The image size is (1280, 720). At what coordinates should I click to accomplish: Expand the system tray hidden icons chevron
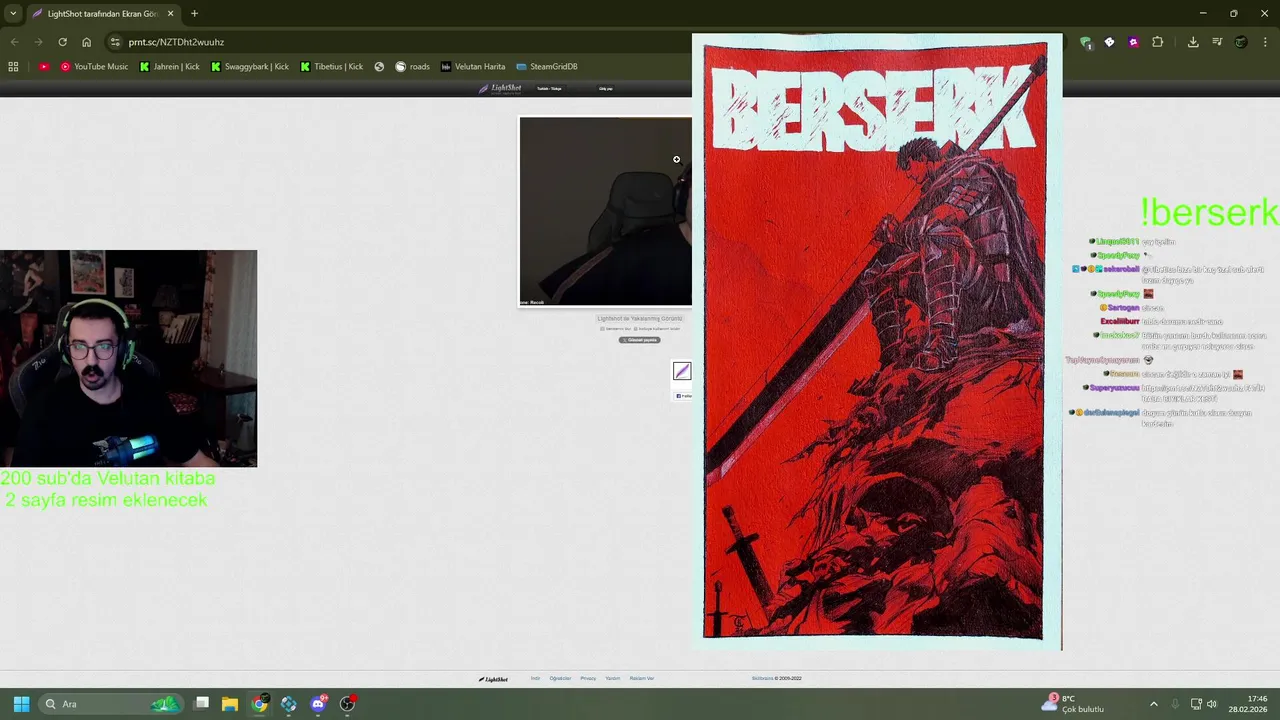[x=1153, y=704]
